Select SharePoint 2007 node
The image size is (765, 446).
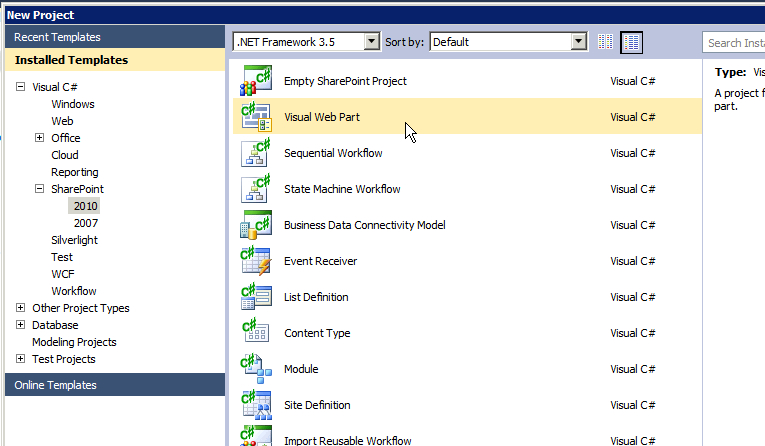tap(86, 223)
